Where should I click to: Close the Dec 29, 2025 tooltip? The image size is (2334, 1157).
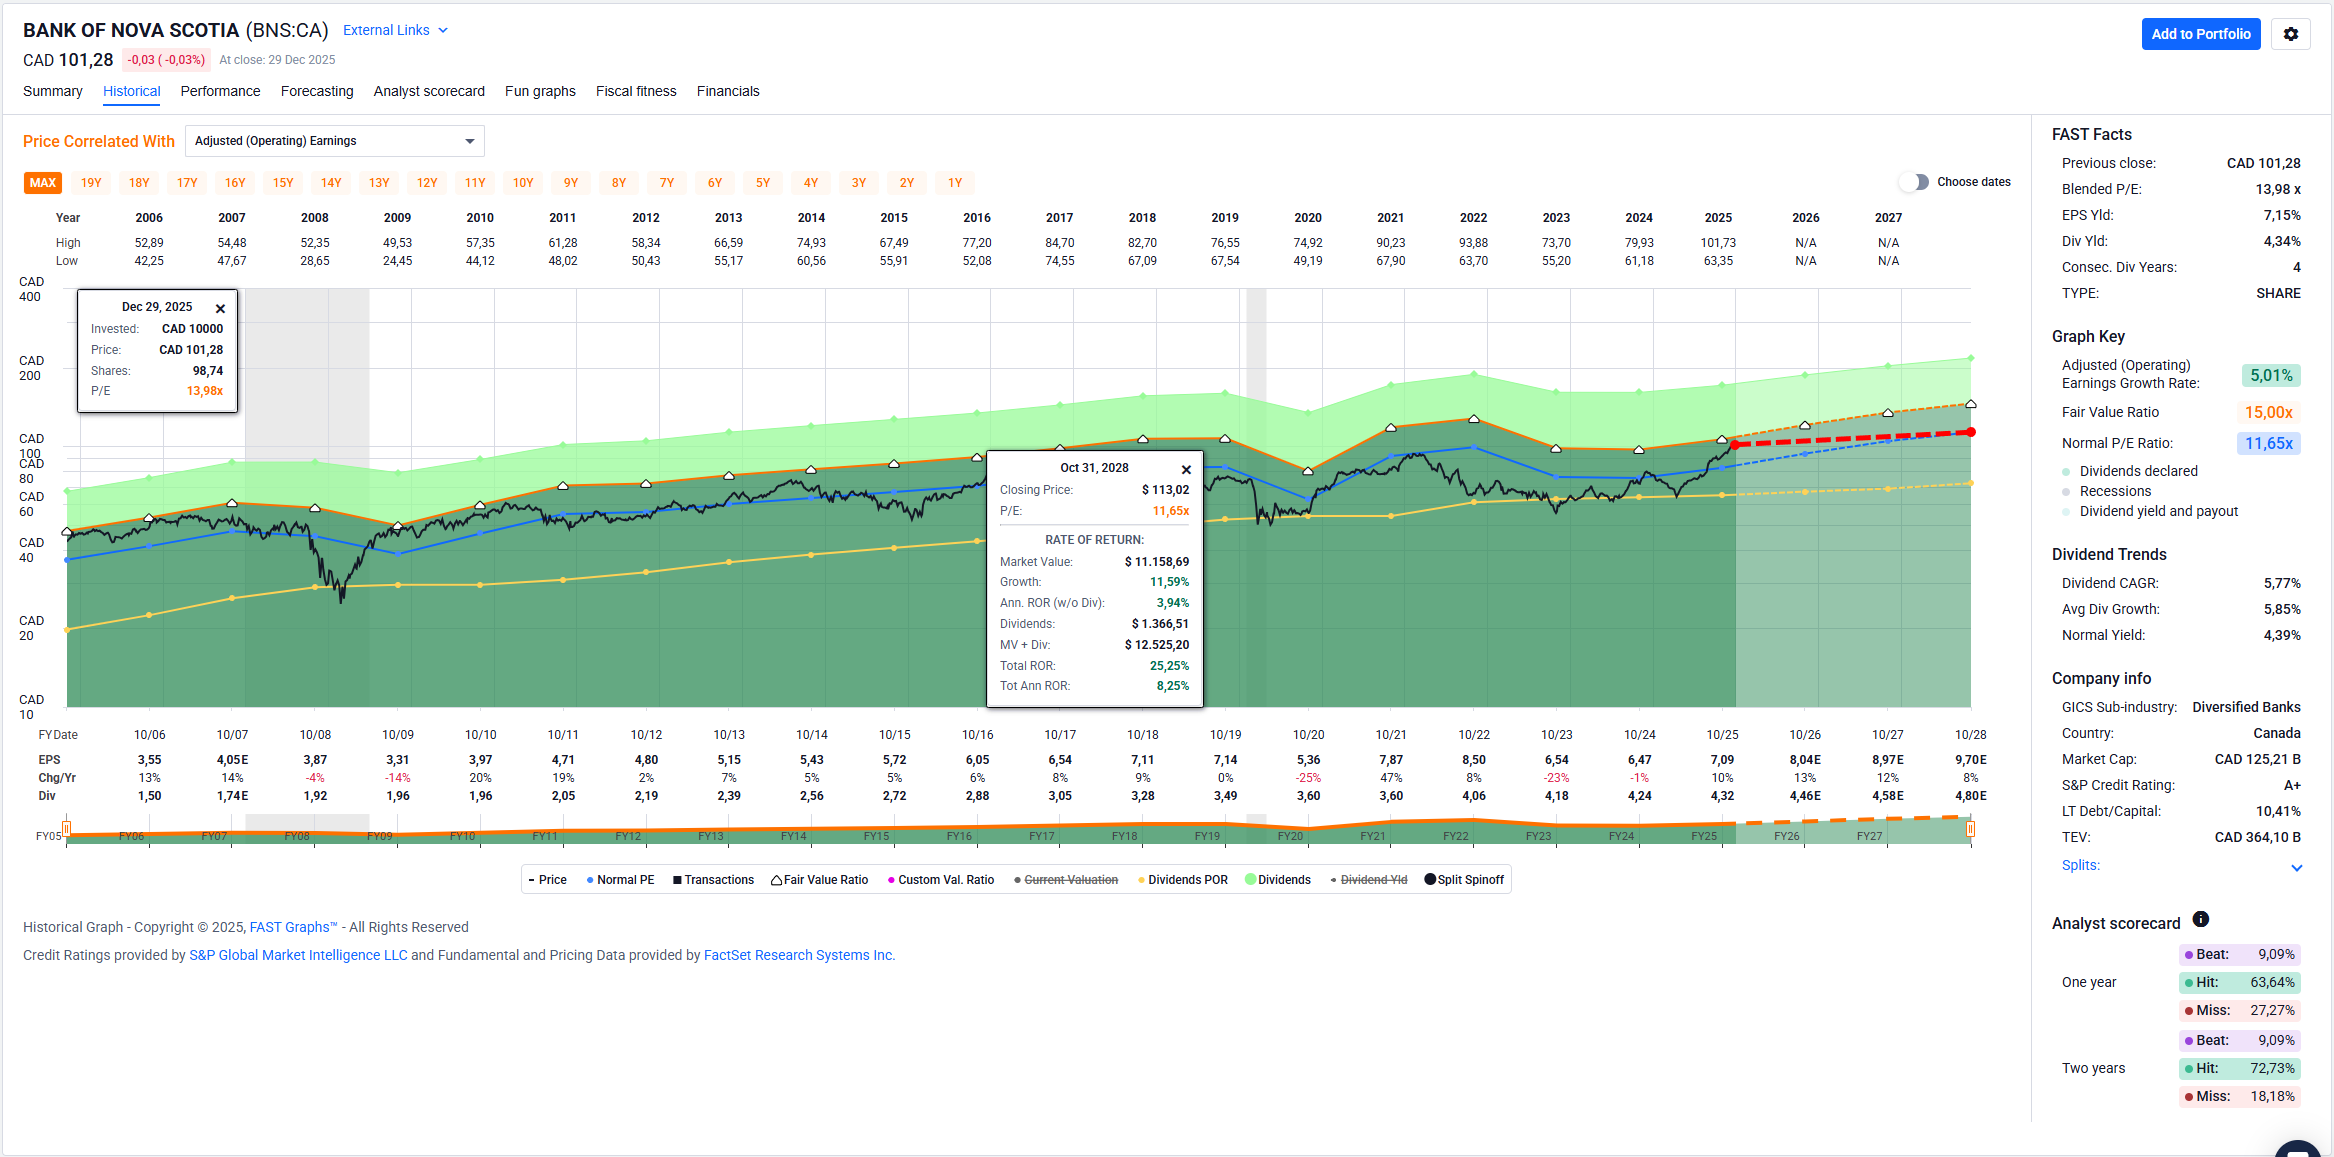click(x=220, y=309)
